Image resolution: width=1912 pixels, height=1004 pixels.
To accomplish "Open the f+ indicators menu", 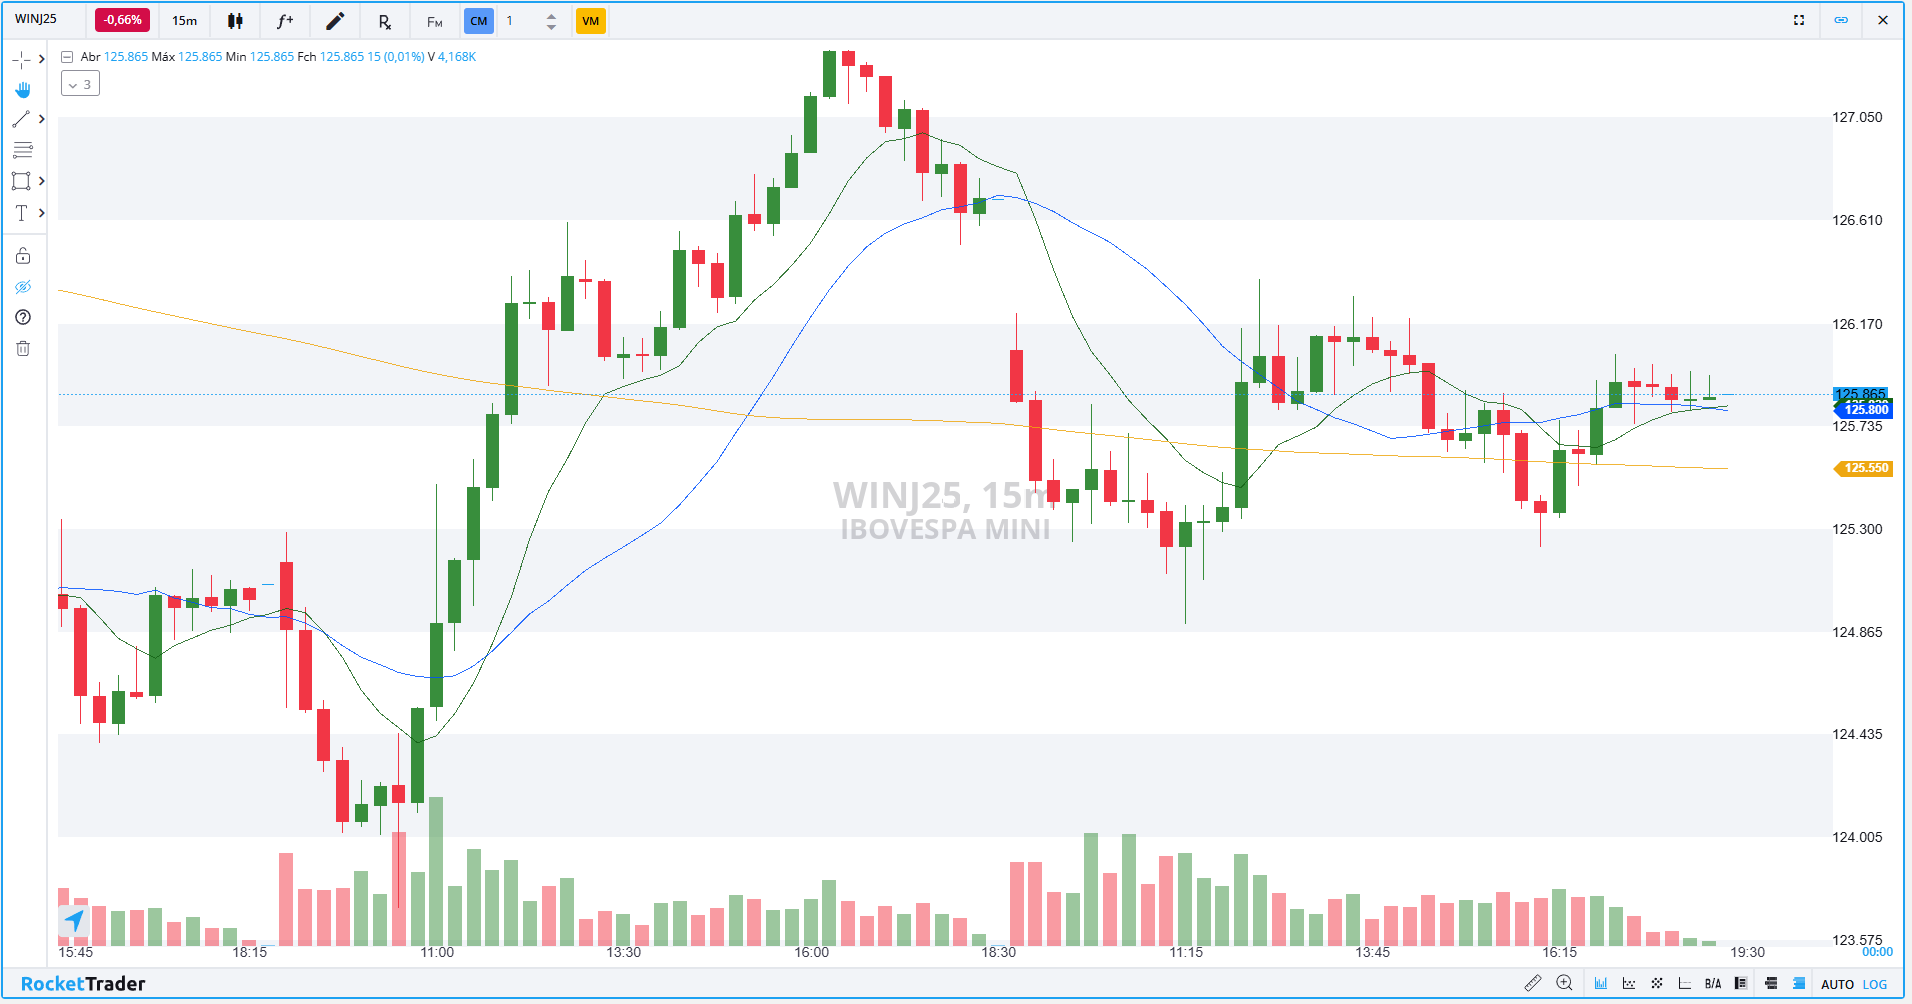I will click(x=285, y=21).
